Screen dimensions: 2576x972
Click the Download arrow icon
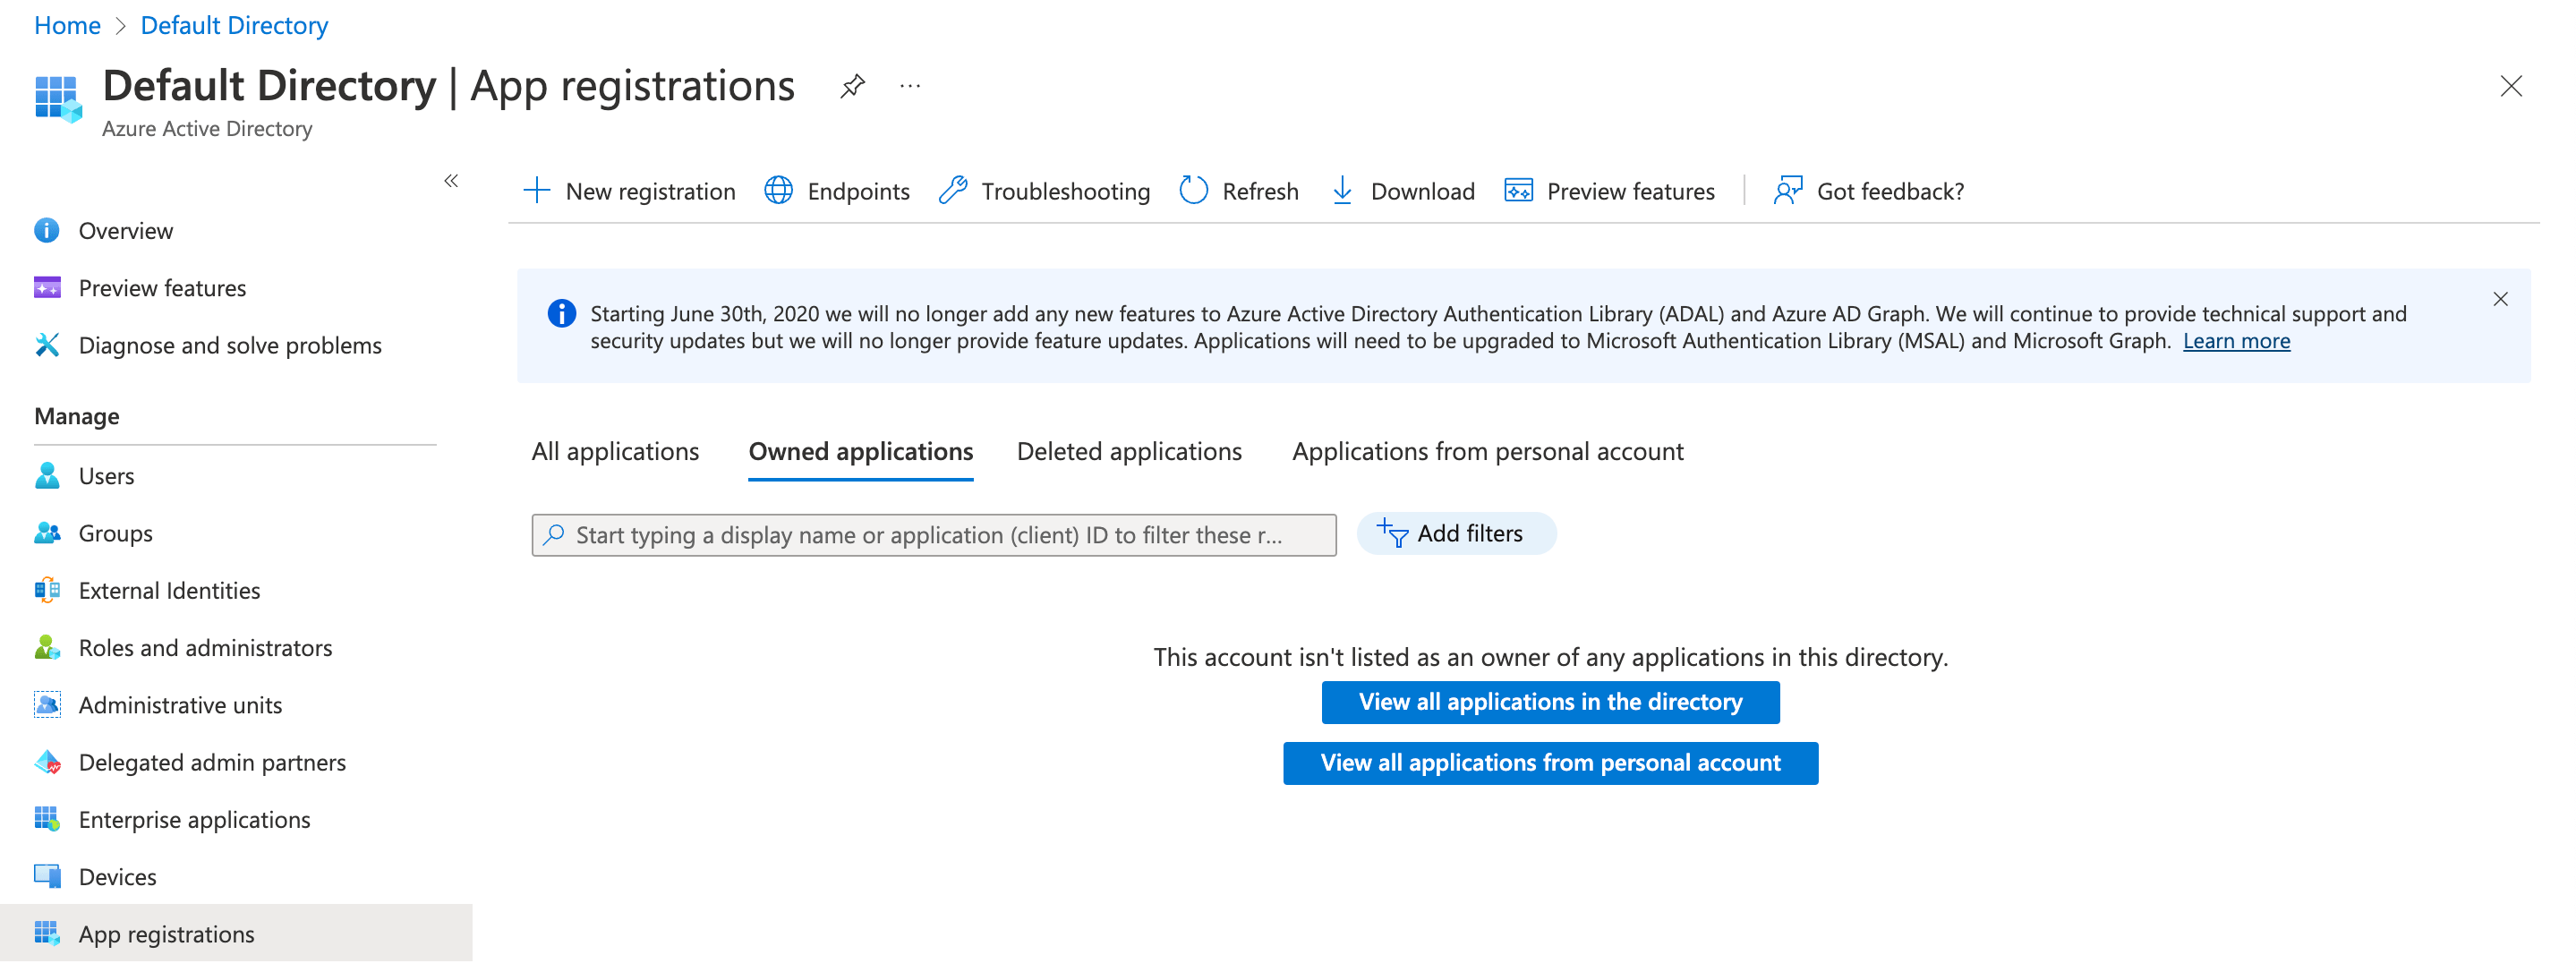(1342, 190)
